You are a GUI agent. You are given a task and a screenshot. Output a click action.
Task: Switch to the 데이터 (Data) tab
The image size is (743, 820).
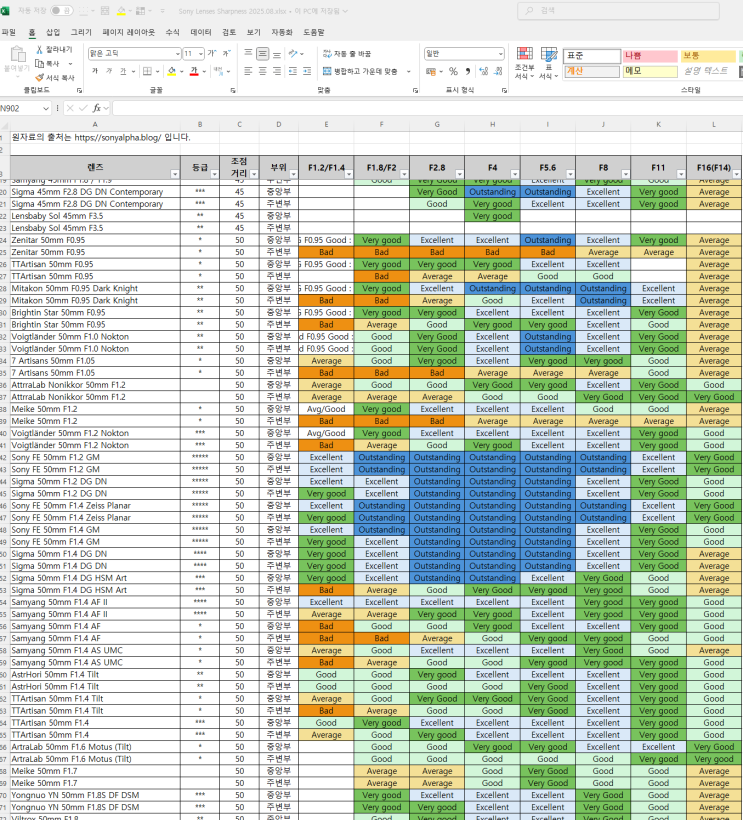[x=201, y=32]
